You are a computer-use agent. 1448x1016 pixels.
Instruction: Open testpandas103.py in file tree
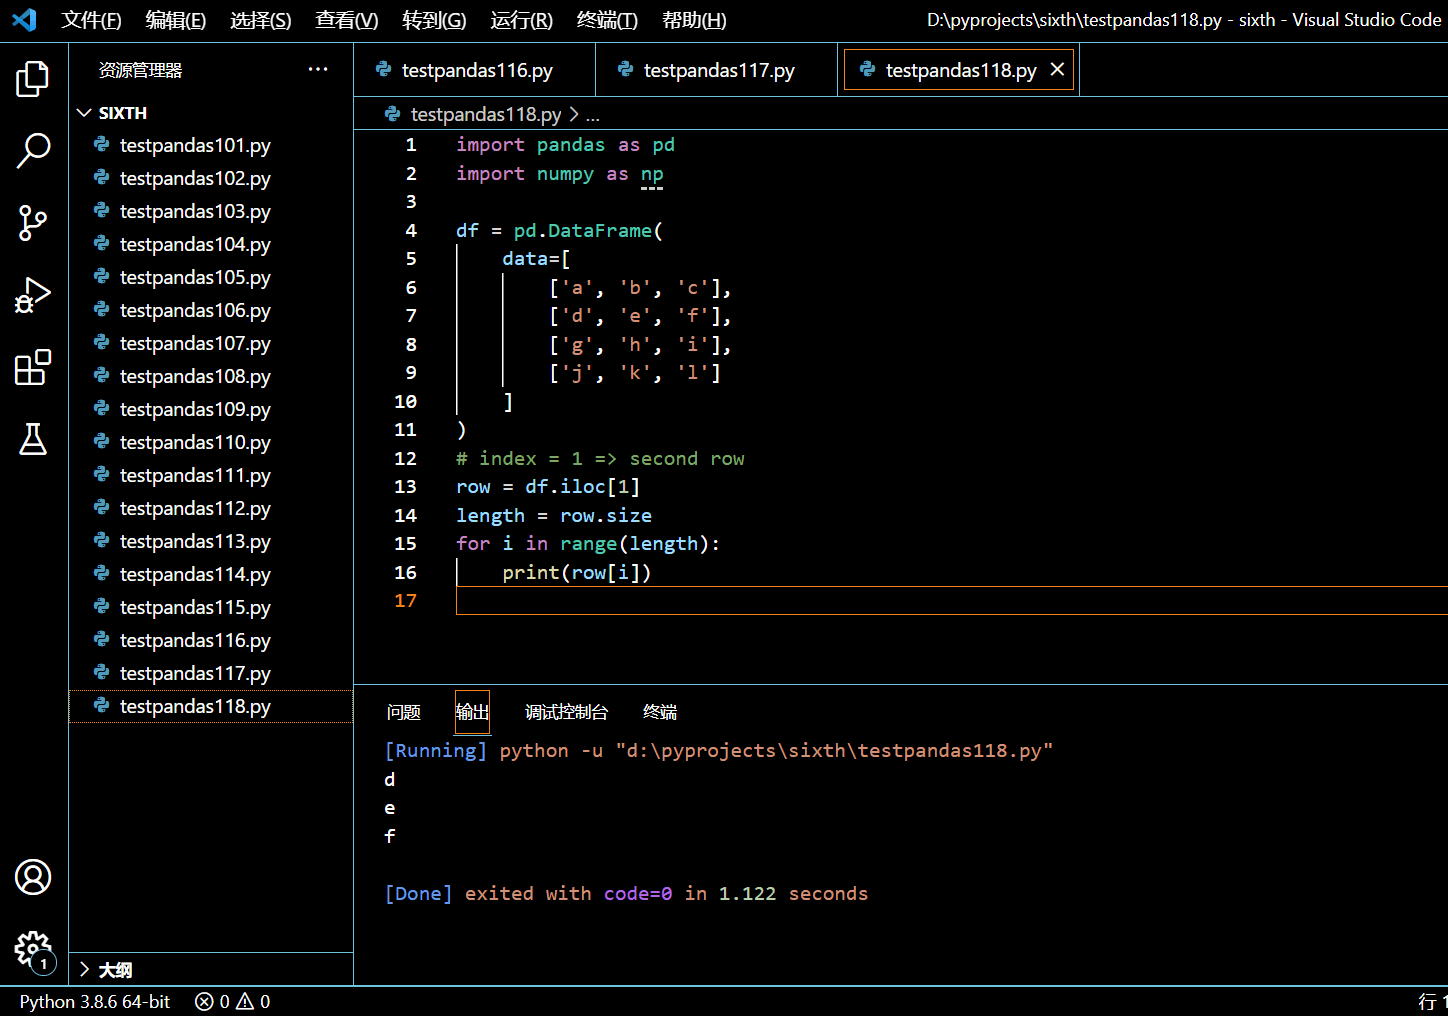[x=211, y=211]
